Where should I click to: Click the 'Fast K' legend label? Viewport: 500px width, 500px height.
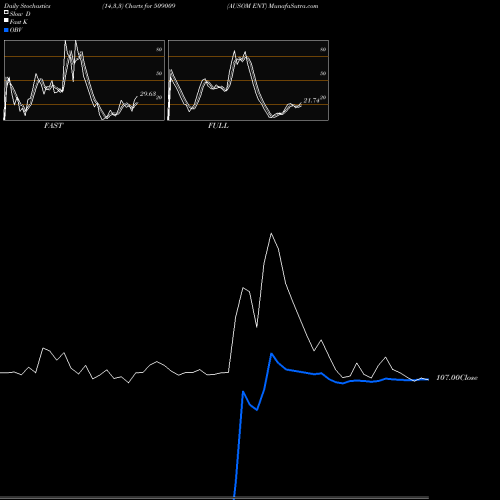point(19,22)
